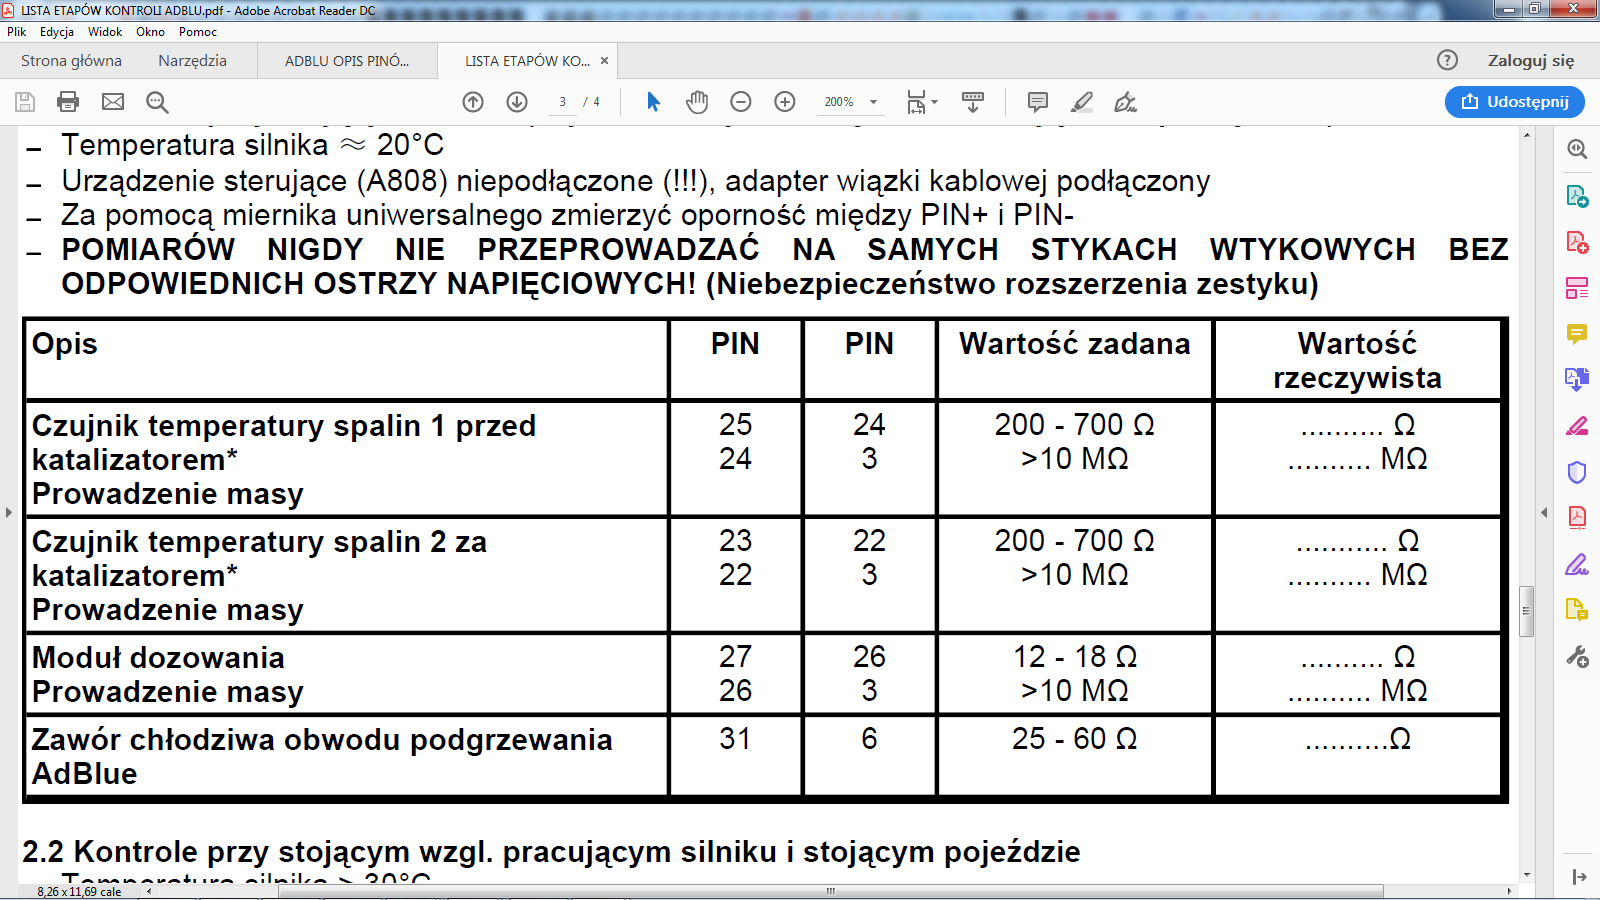Screen dimensions: 1600x900
Task: Expand left navigation pane arrow
Action: 9,512
